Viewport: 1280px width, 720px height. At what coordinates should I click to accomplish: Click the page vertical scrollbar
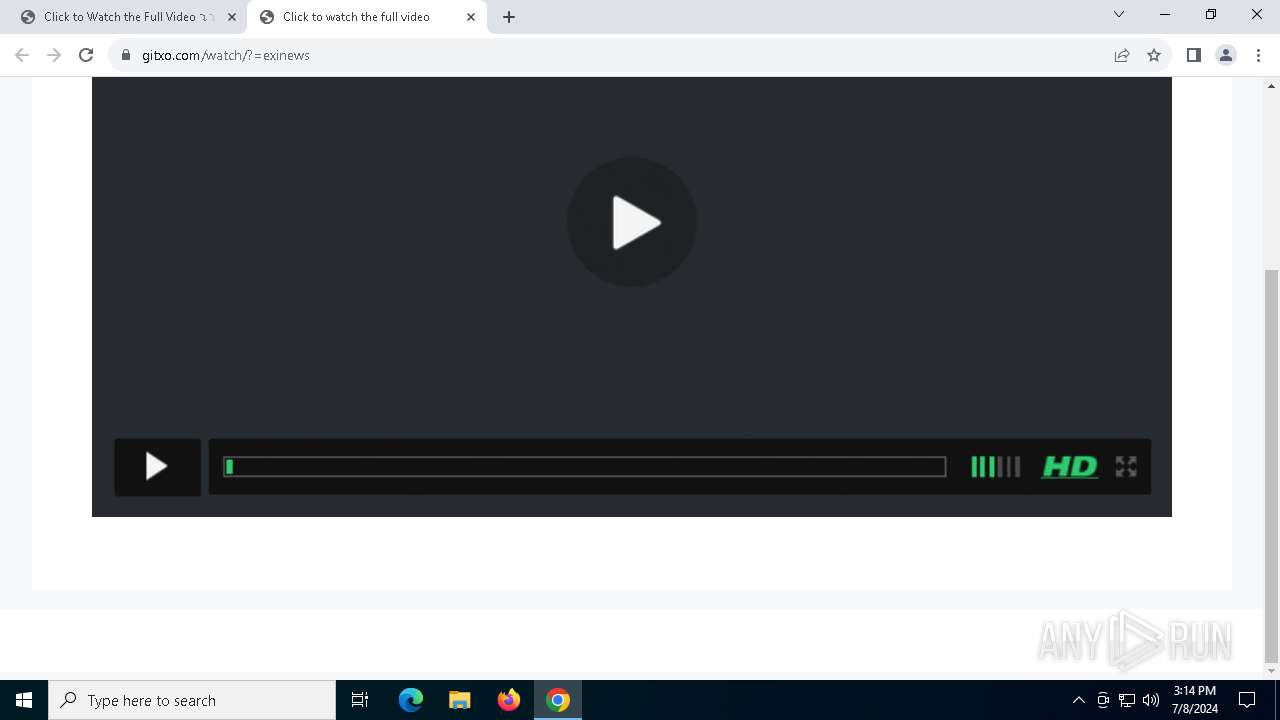click(x=1272, y=465)
